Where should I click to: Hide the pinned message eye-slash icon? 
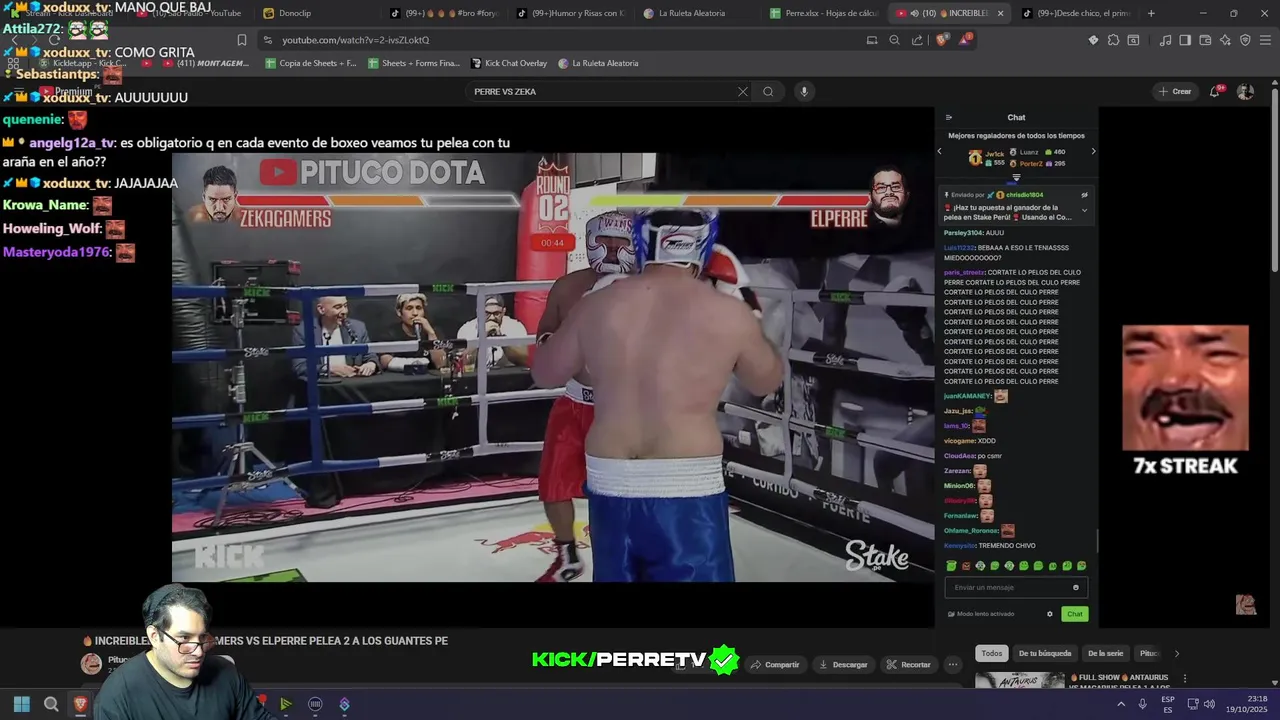tap(1084, 195)
